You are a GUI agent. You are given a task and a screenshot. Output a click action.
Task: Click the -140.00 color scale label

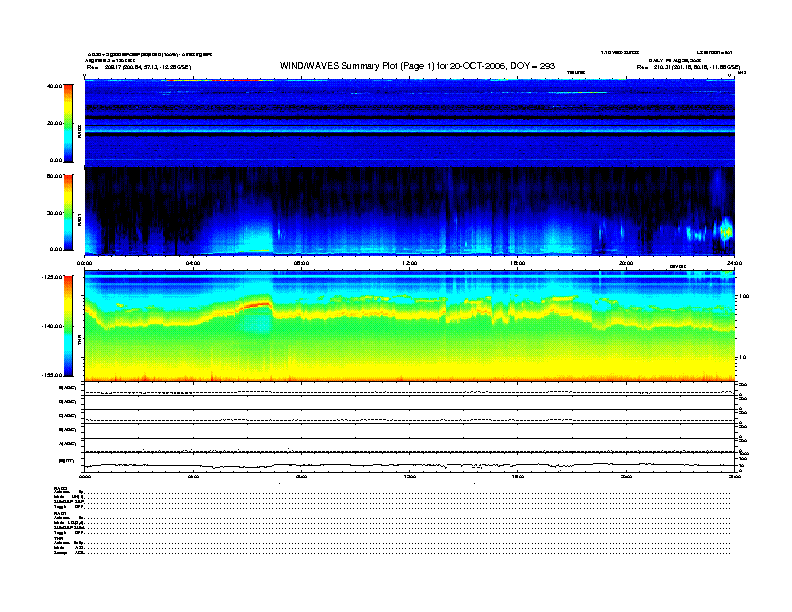coord(52,326)
